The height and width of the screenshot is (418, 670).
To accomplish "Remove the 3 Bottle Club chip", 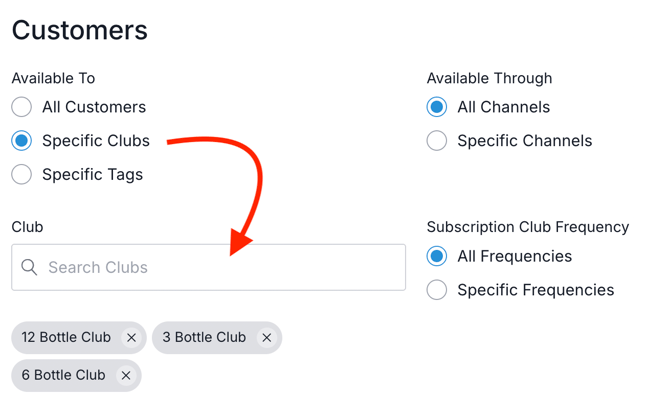I will (x=267, y=338).
